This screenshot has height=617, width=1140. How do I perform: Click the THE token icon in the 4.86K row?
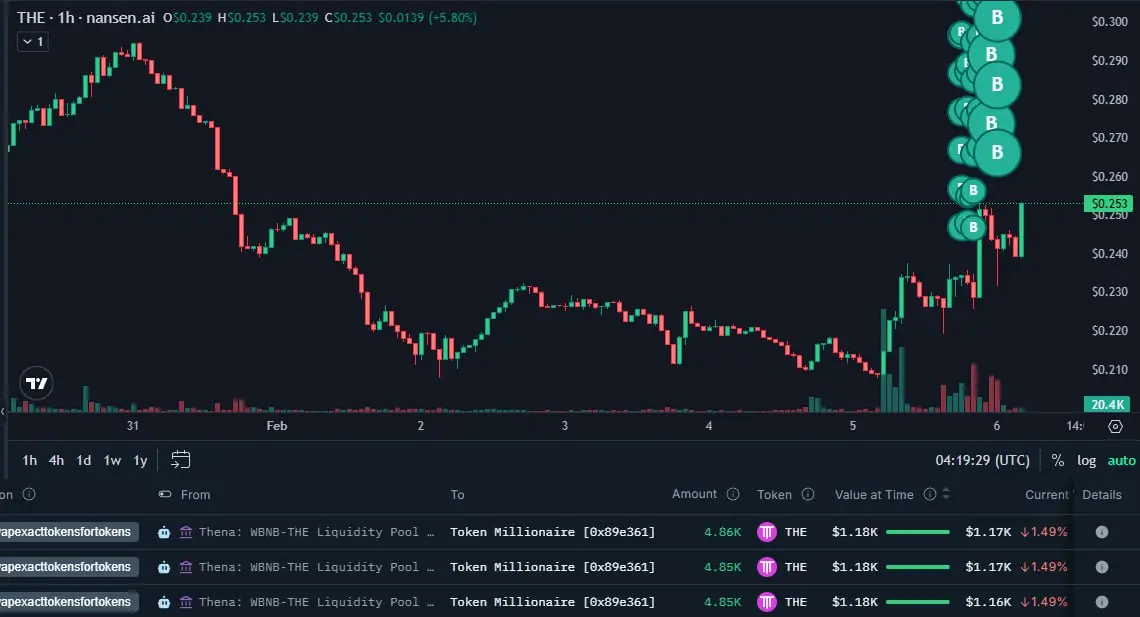coord(766,532)
